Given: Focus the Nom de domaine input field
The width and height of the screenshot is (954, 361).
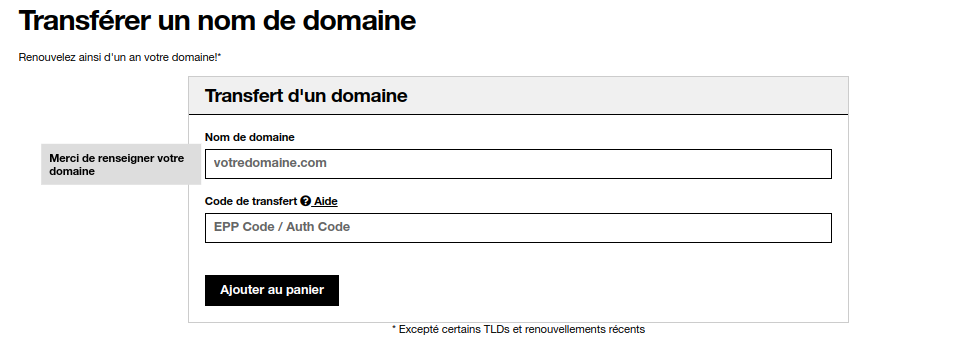Looking at the screenshot, I should click(518, 164).
